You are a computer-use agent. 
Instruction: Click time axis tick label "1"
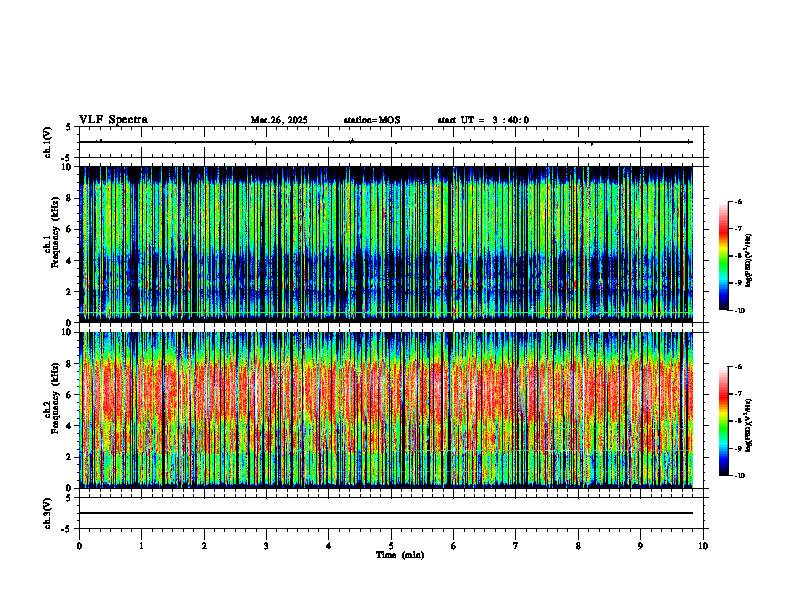[141, 546]
